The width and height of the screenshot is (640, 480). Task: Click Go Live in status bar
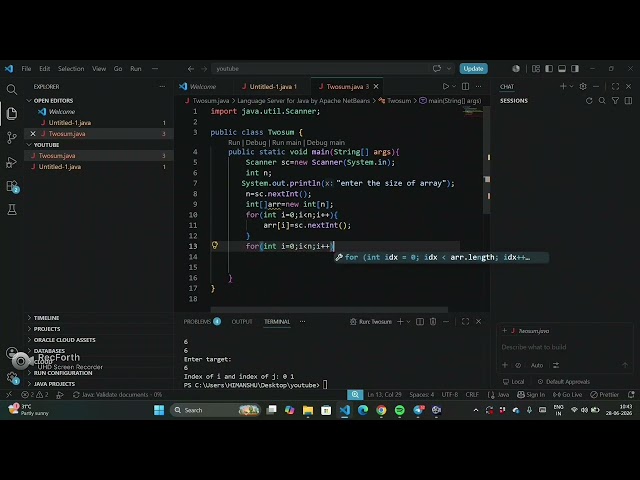(x=567, y=394)
